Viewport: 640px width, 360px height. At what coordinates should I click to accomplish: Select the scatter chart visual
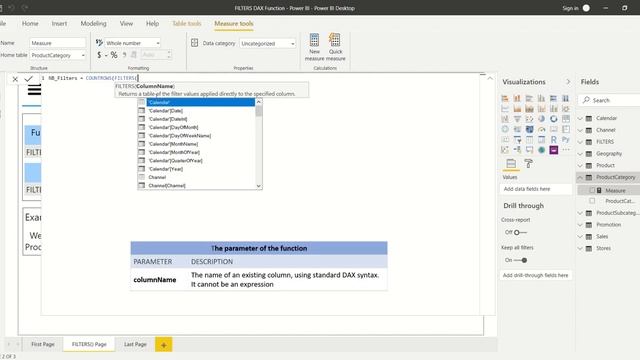(529, 119)
